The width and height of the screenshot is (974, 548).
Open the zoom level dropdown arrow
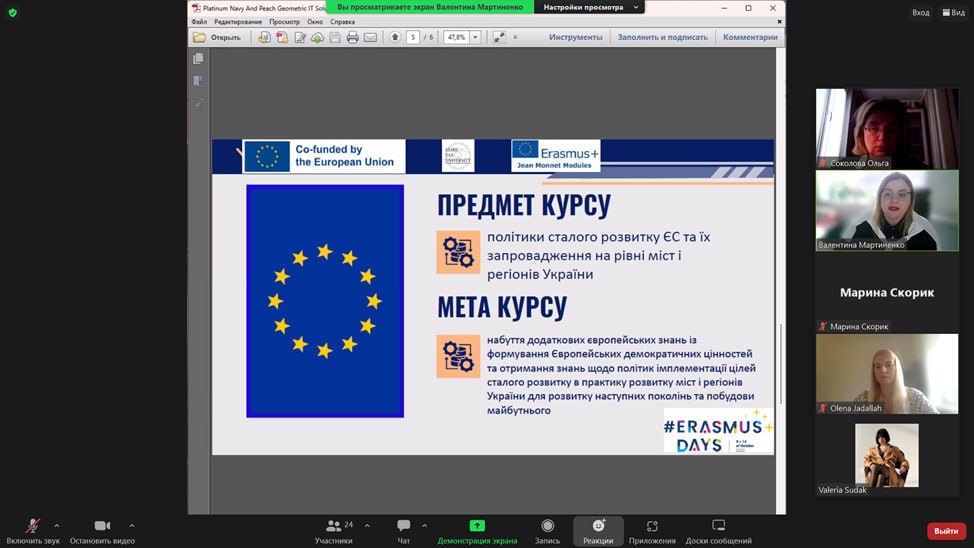475,37
